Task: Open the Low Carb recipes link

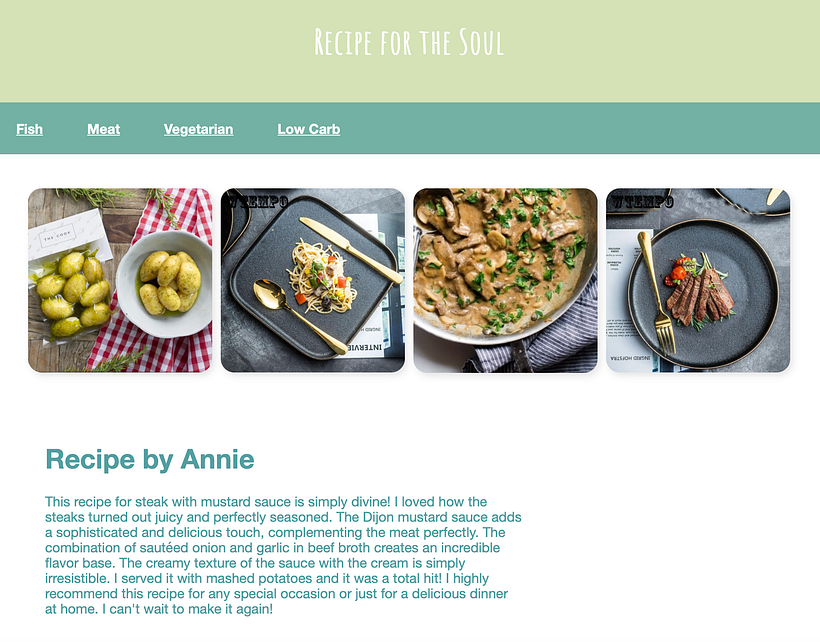Action: [x=309, y=129]
